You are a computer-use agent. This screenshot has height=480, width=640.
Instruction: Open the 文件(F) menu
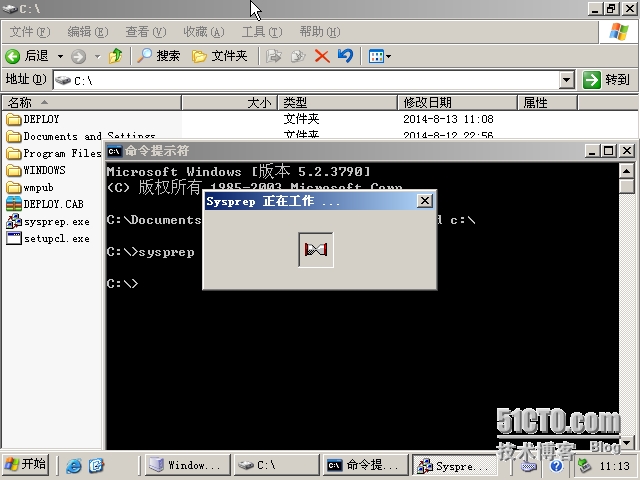point(30,32)
